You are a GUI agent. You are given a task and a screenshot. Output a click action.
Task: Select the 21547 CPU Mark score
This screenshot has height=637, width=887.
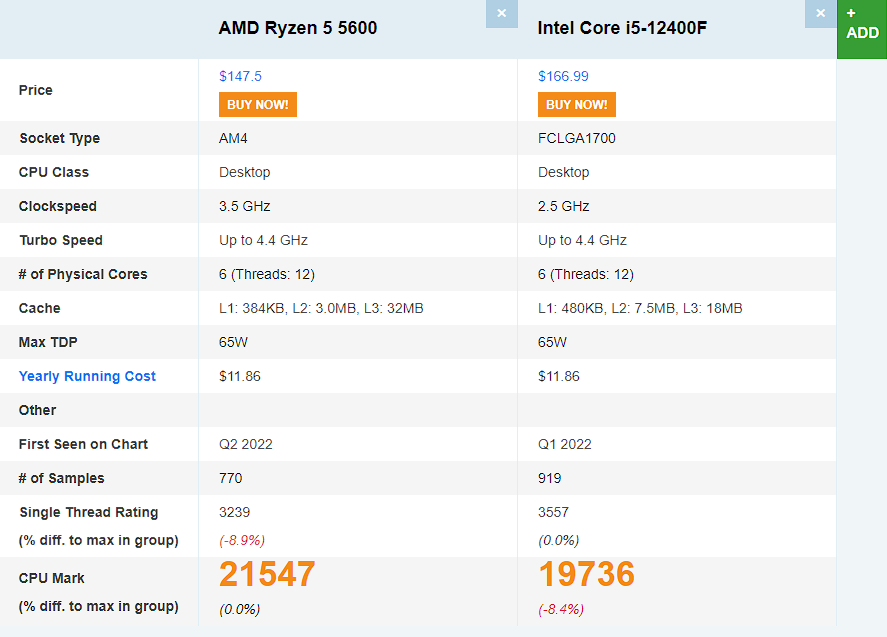click(x=267, y=574)
